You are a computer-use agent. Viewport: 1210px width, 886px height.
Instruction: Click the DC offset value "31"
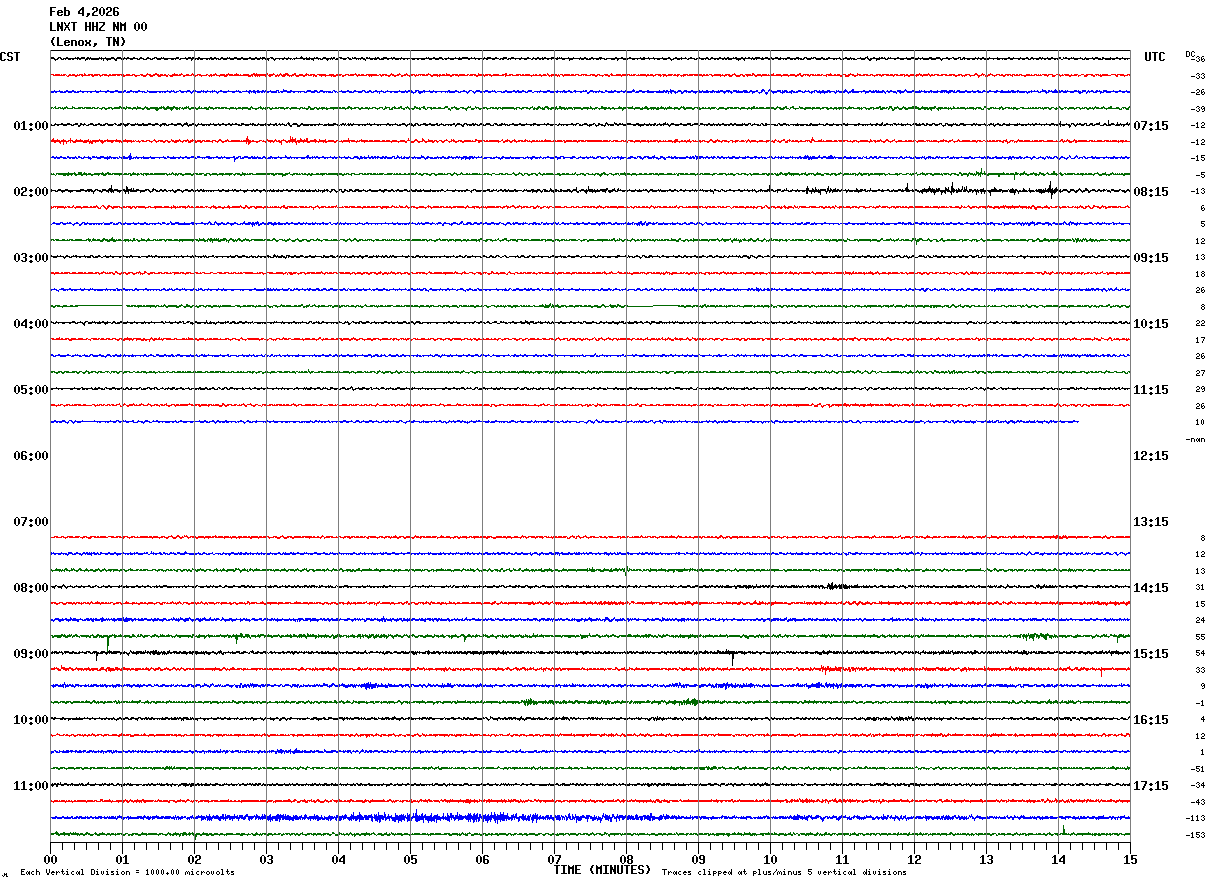coord(1200,588)
